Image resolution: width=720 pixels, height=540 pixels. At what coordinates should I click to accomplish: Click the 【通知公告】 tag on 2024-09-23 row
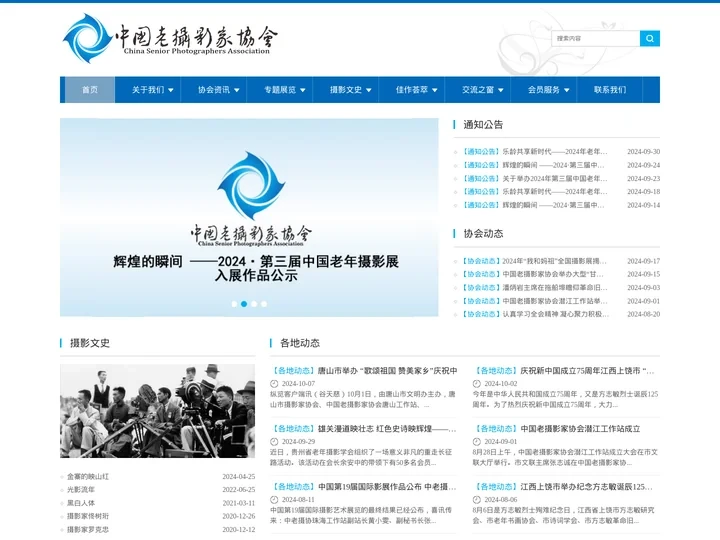pos(480,179)
